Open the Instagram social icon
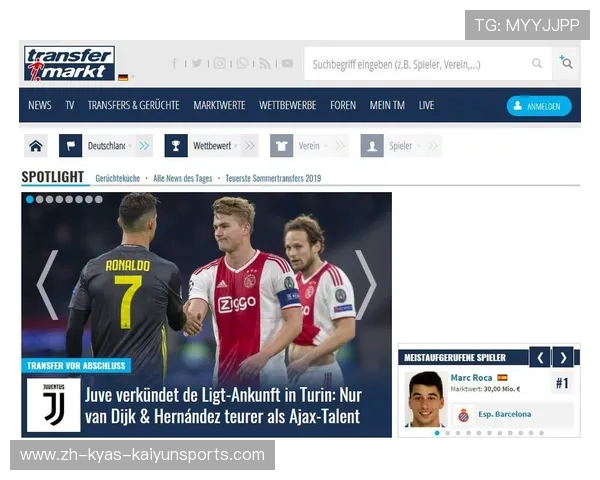Screen dimensions: 600x480 tap(219, 63)
